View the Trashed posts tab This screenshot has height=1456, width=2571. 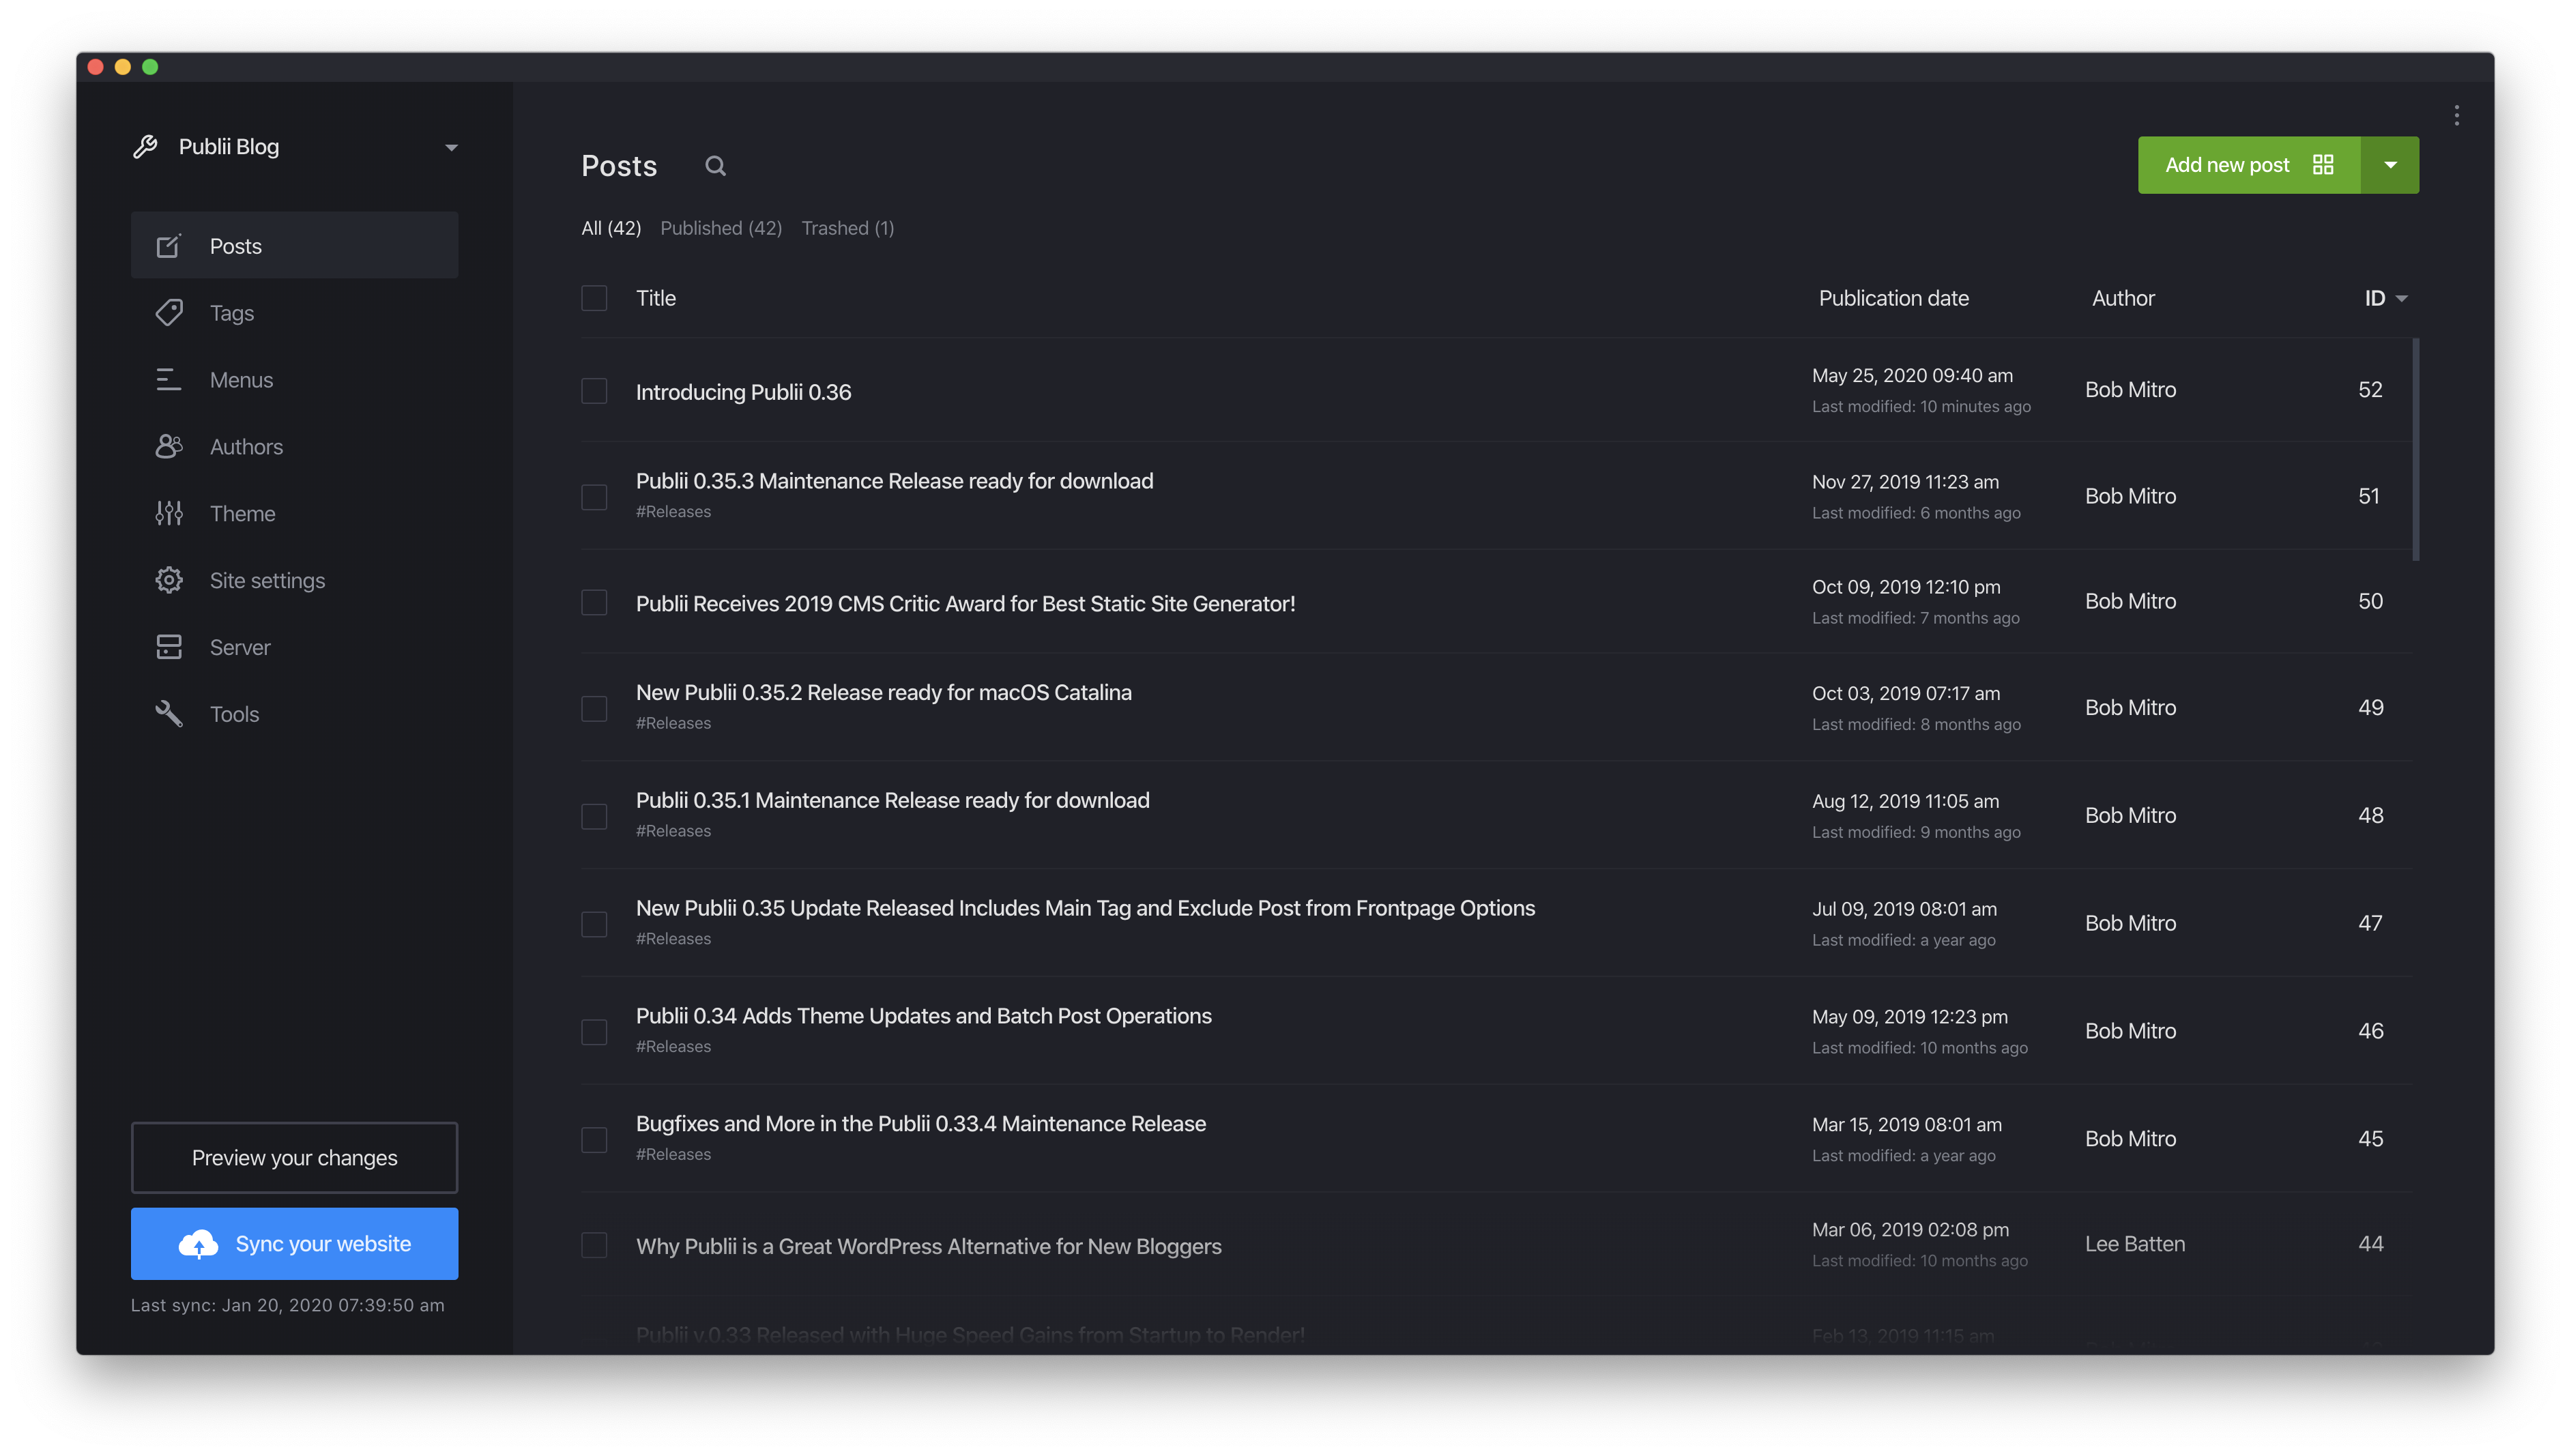click(847, 228)
